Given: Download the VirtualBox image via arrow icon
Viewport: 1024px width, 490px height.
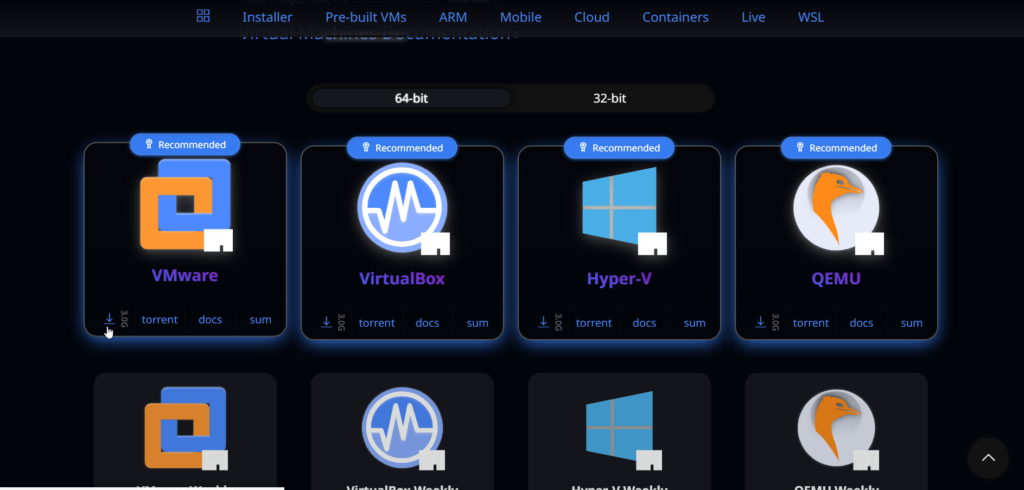Looking at the screenshot, I should [326, 323].
